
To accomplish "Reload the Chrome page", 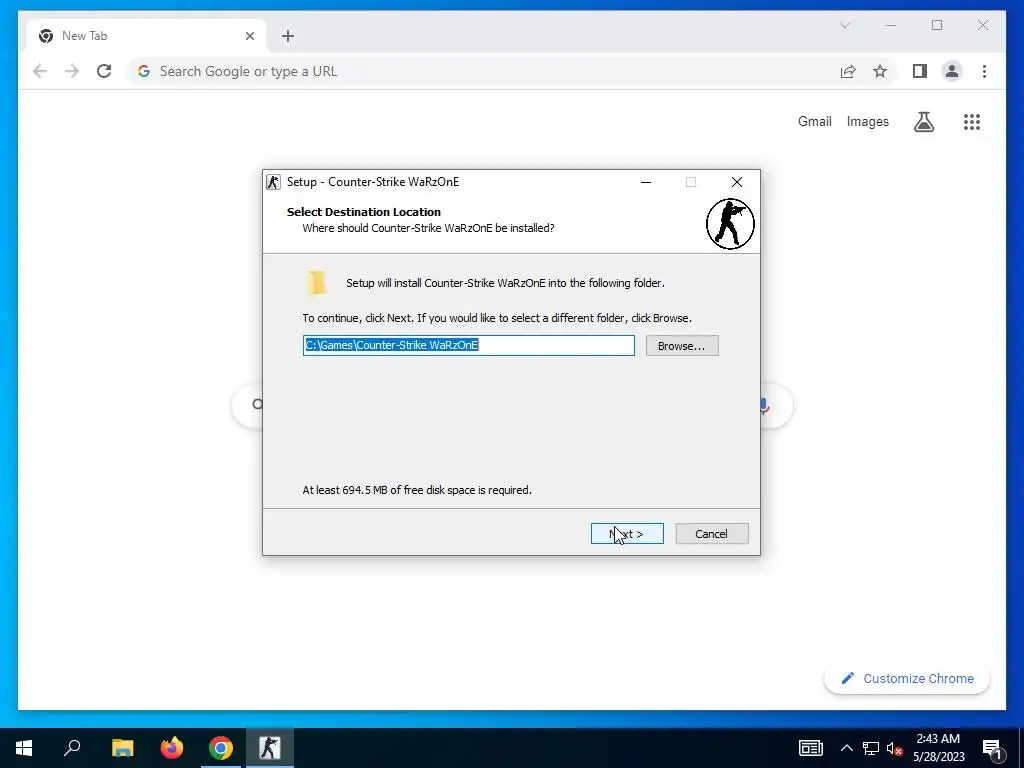I will 104,71.
